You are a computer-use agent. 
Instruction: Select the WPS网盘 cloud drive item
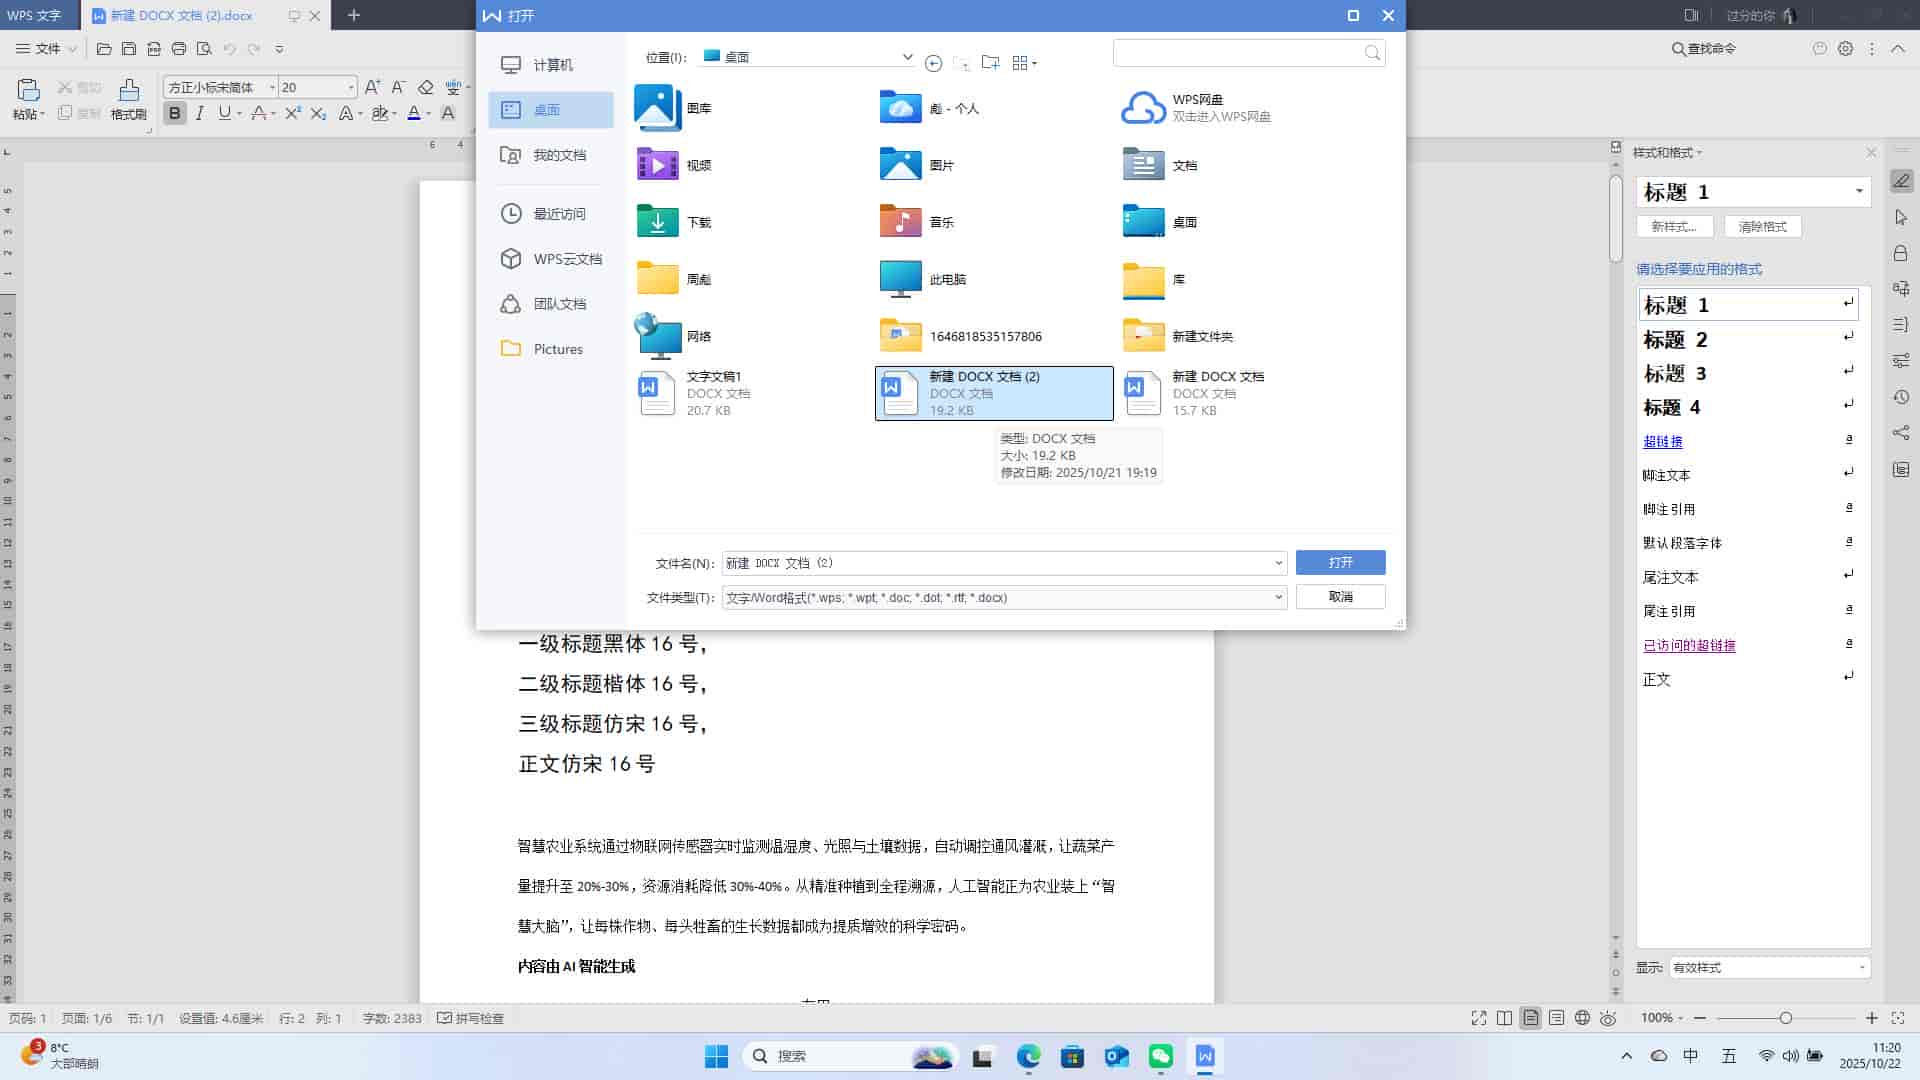pos(1196,108)
